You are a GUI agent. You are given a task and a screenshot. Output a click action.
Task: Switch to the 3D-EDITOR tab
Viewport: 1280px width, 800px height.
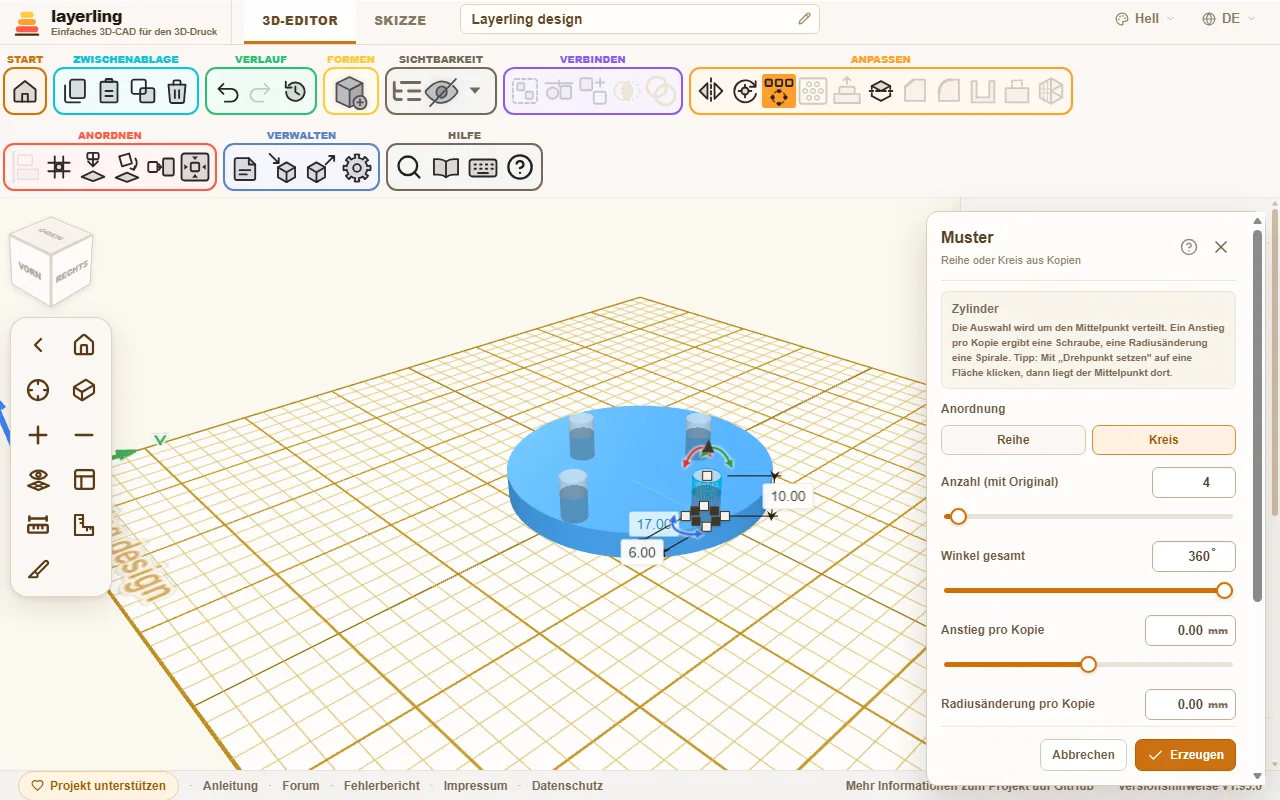[300, 20]
